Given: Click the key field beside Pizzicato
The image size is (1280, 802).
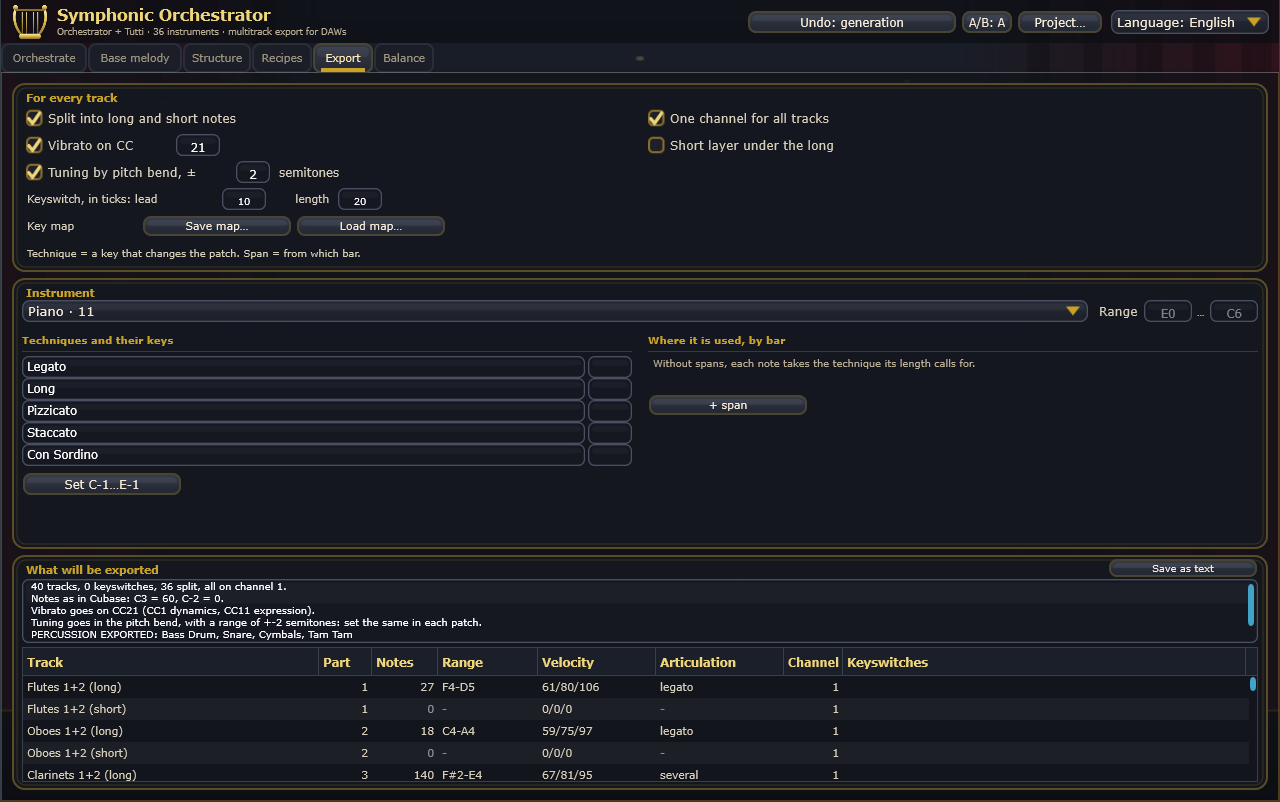Looking at the screenshot, I should (x=610, y=411).
